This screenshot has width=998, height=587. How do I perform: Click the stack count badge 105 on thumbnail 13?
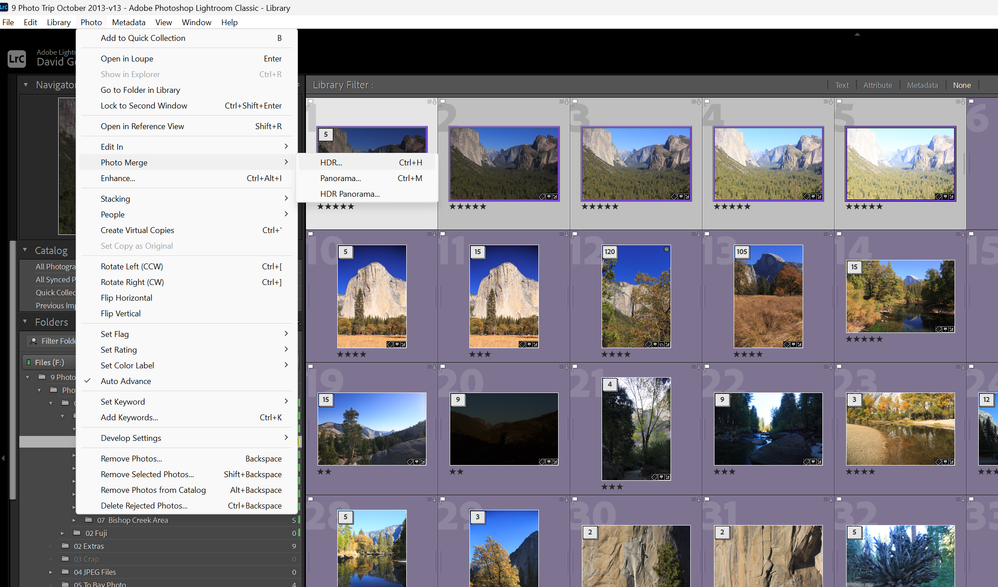point(741,252)
